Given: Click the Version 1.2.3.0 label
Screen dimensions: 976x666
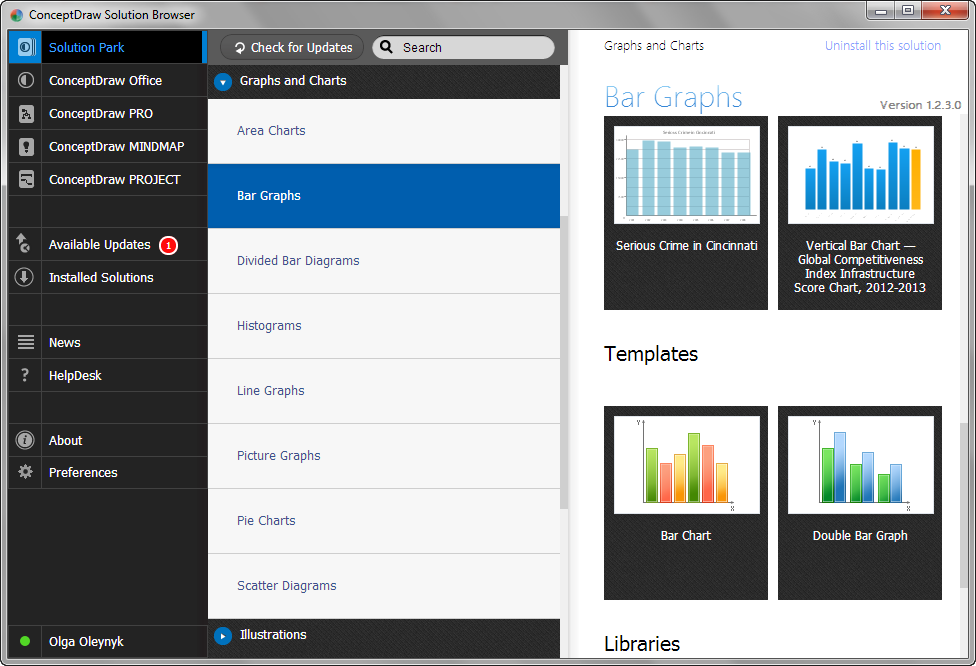Looking at the screenshot, I should point(920,105).
